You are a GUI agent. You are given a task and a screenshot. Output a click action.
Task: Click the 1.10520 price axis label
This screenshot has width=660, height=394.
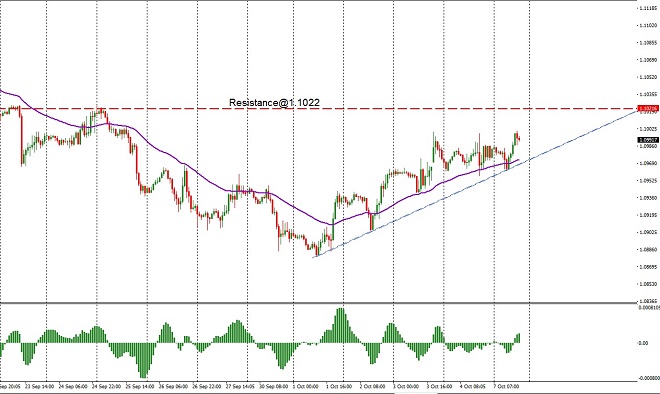tap(648, 77)
